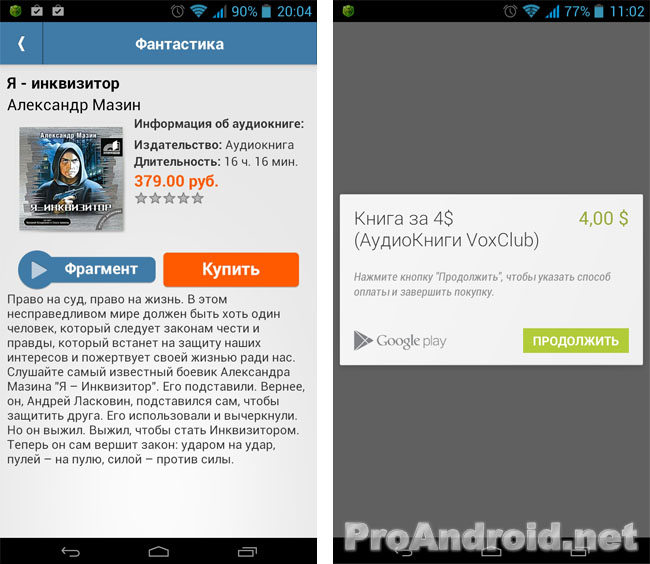Tap the Android home button, left phone
Image resolution: width=650 pixels, height=564 pixels.
159,551
